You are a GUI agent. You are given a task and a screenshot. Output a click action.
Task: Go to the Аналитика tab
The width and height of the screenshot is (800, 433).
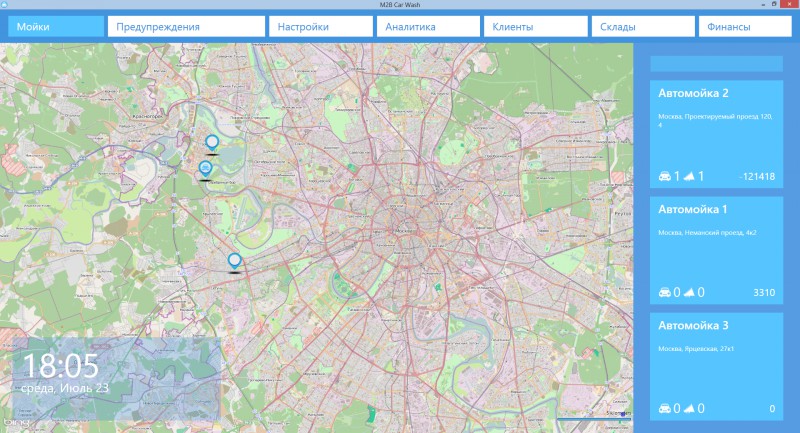[429, 27]
